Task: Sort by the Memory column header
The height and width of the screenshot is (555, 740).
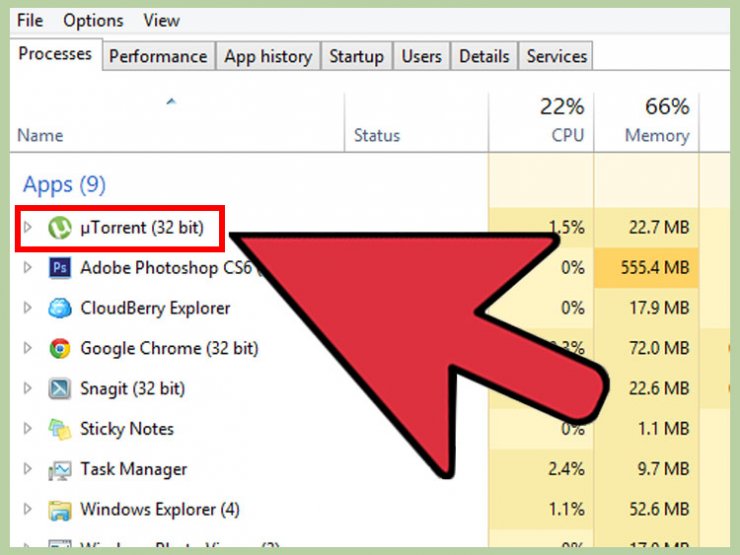Action: pos(646,123)
